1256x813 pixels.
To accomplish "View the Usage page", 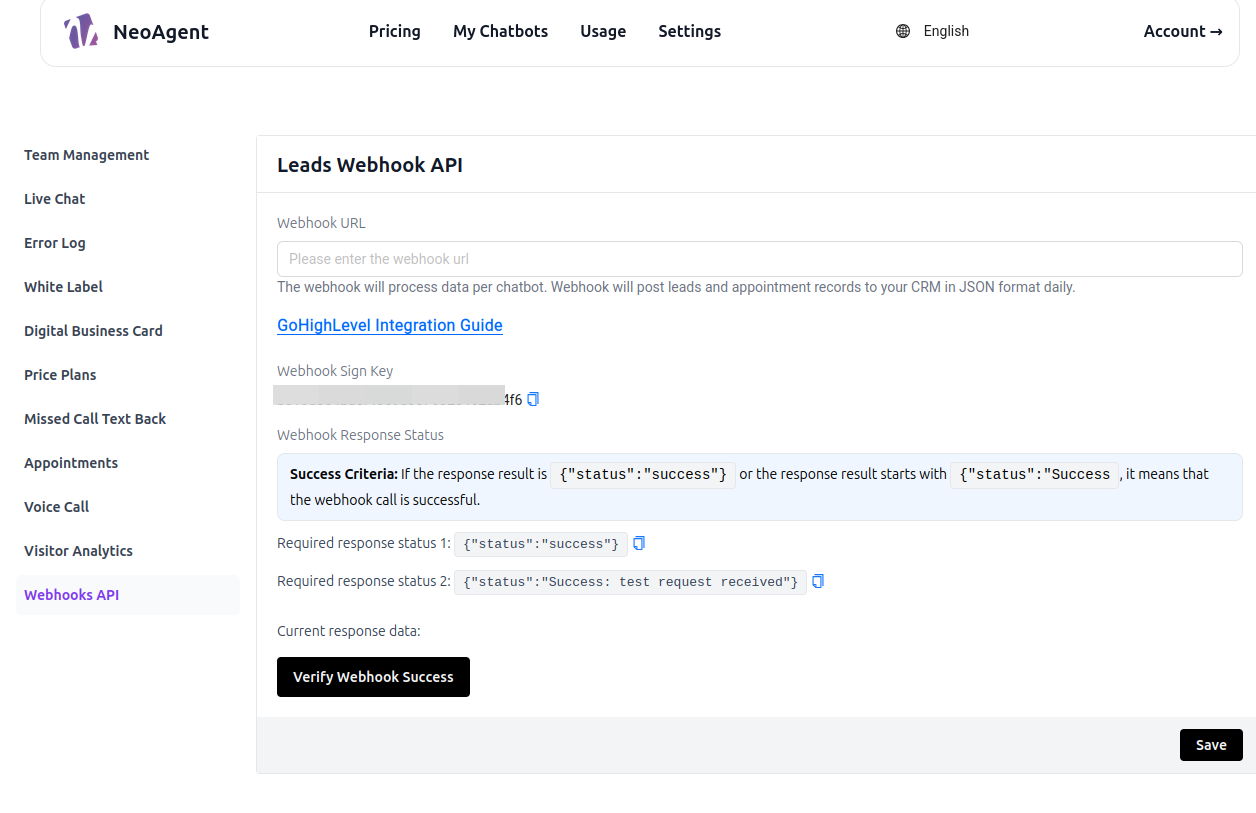I will 603,31.
